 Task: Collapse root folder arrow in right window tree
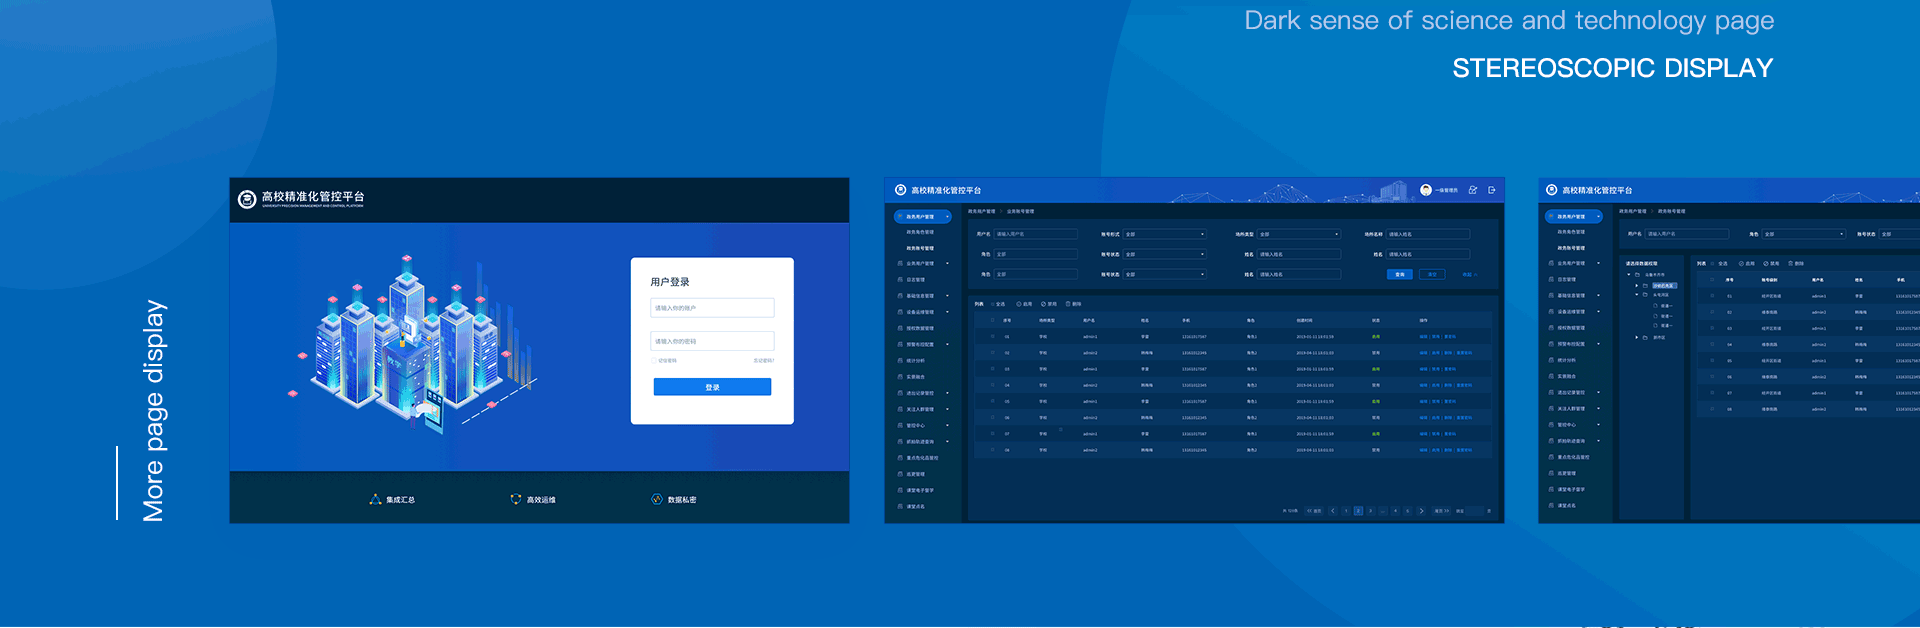point(1629,274)
